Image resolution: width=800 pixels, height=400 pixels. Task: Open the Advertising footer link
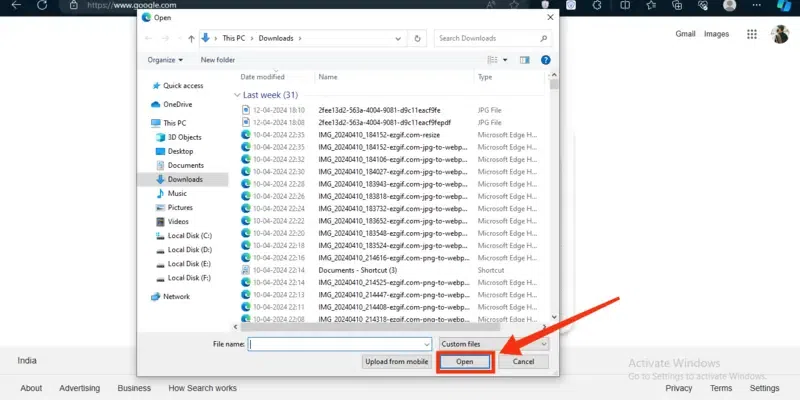80,388
